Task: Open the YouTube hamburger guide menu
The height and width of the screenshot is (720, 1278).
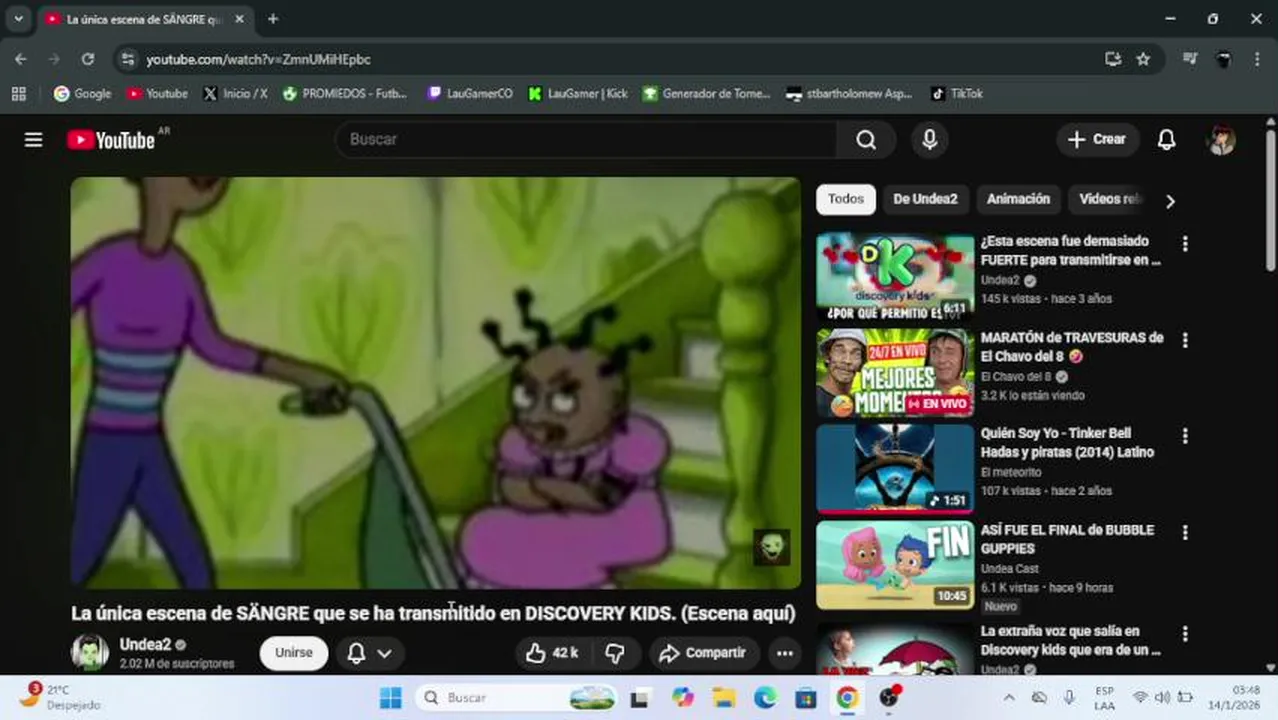Action: pos(33,140)
